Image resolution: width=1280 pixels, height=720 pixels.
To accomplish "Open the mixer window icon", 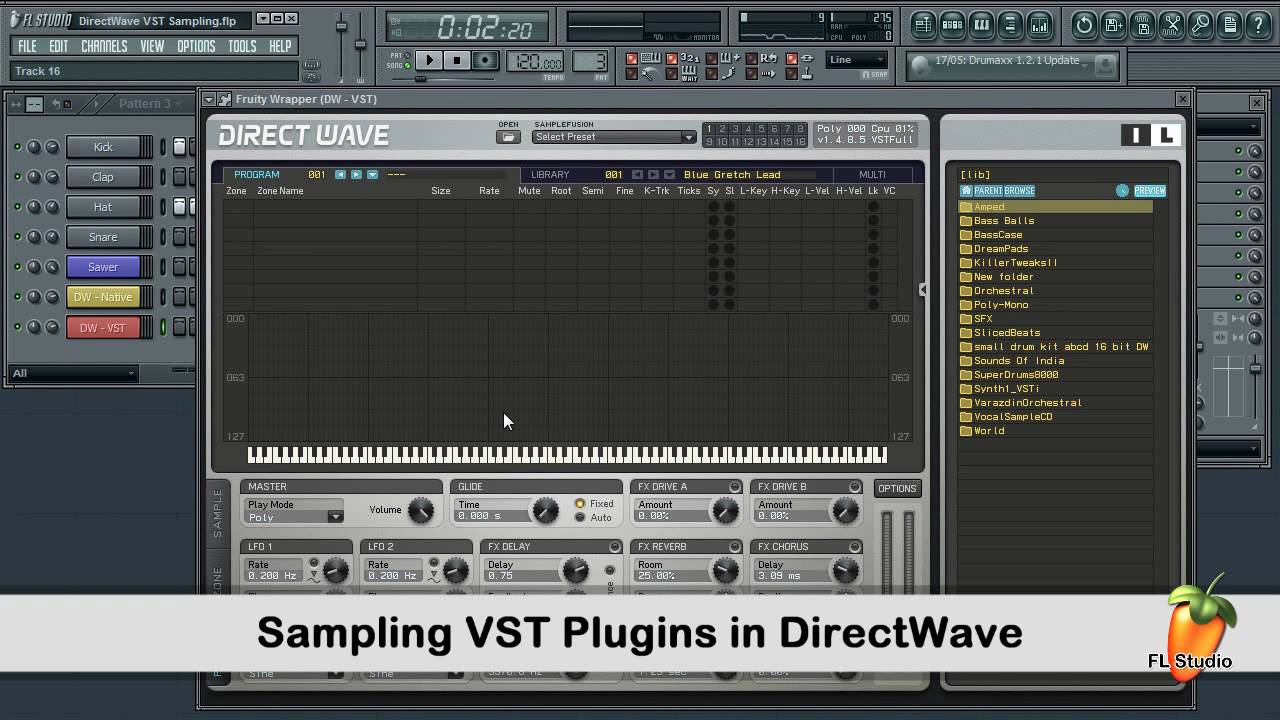I will point(1039,25).
